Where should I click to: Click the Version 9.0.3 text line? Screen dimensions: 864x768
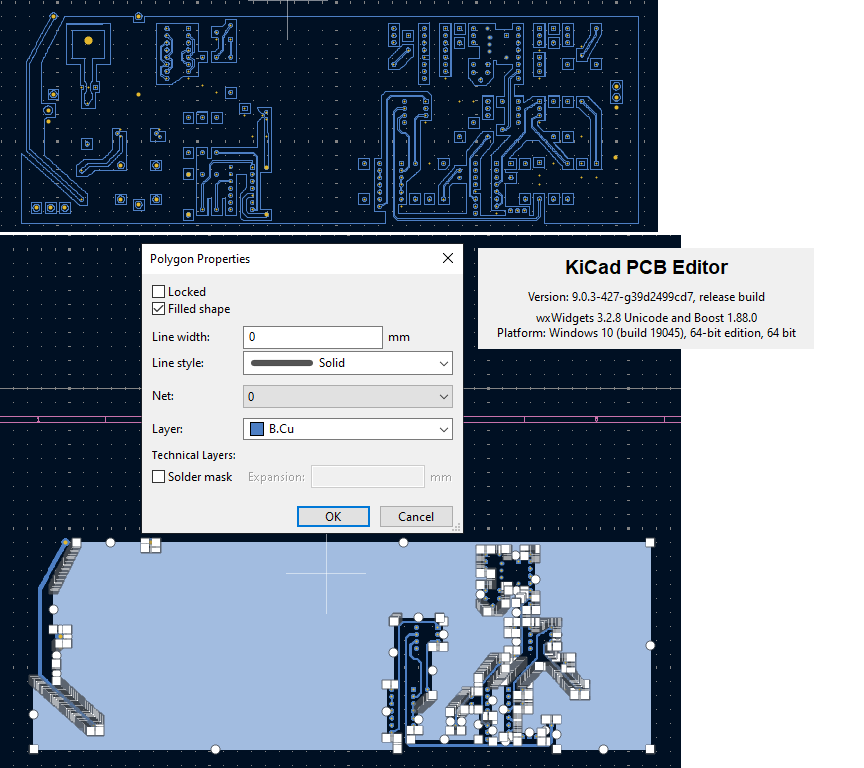[646, 297]
